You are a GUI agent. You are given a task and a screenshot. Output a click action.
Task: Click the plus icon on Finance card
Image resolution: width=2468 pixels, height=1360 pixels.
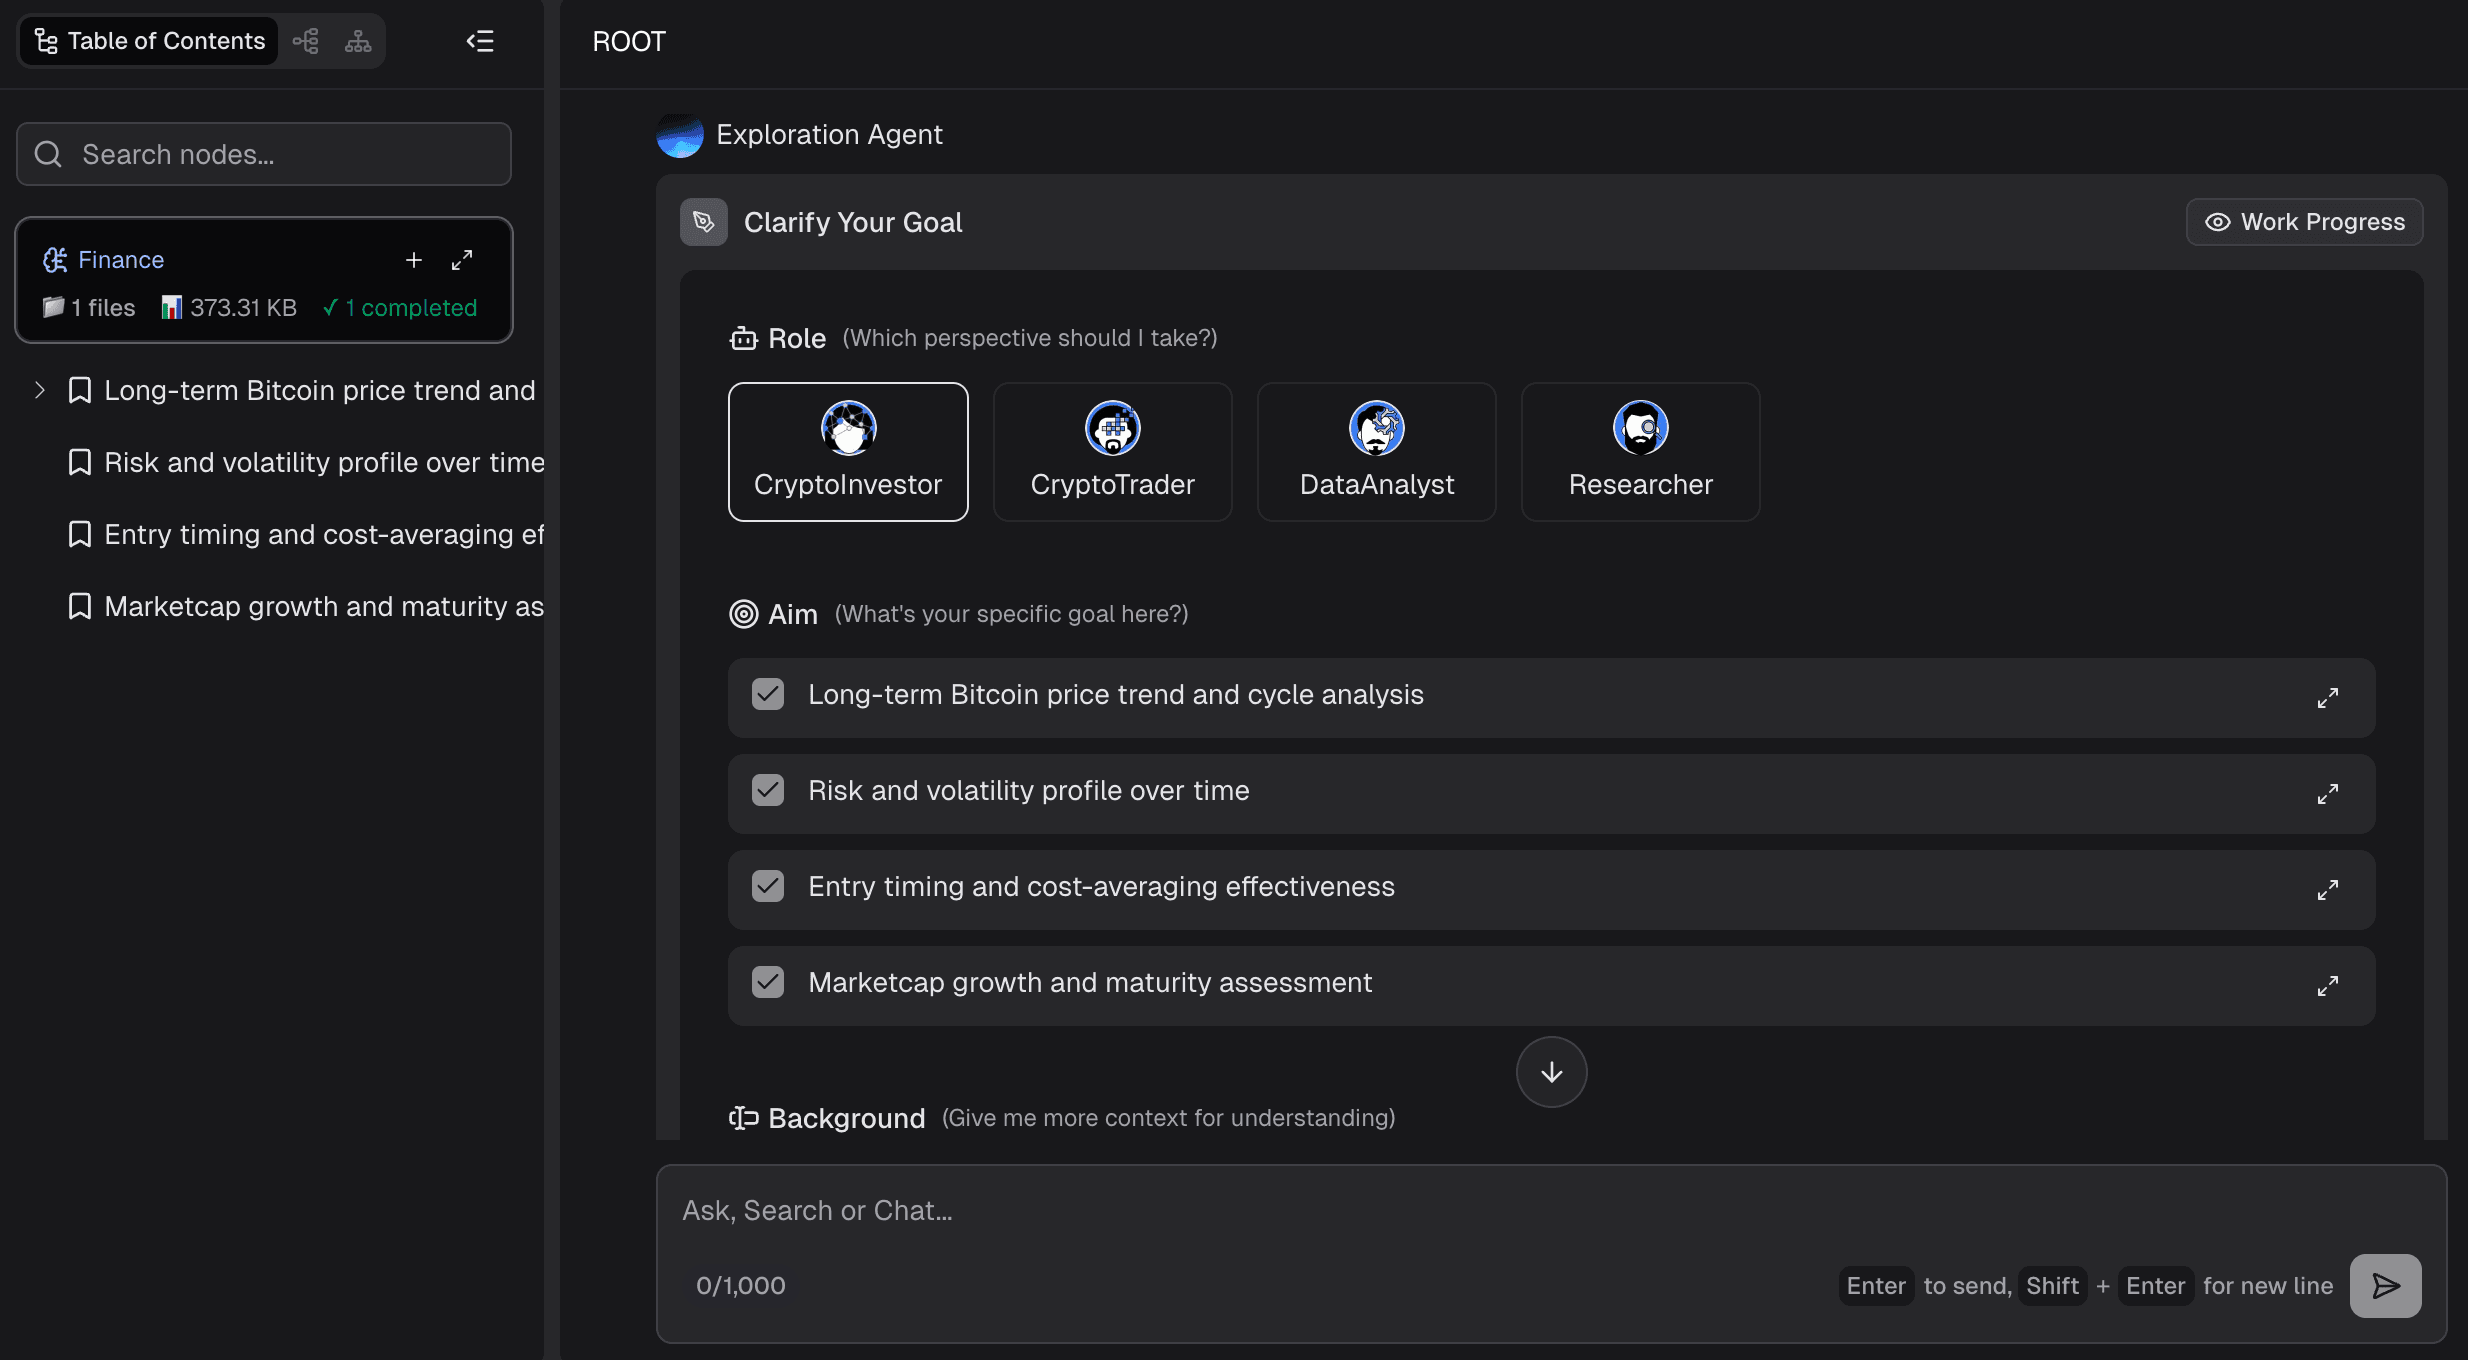pos(414,260)
